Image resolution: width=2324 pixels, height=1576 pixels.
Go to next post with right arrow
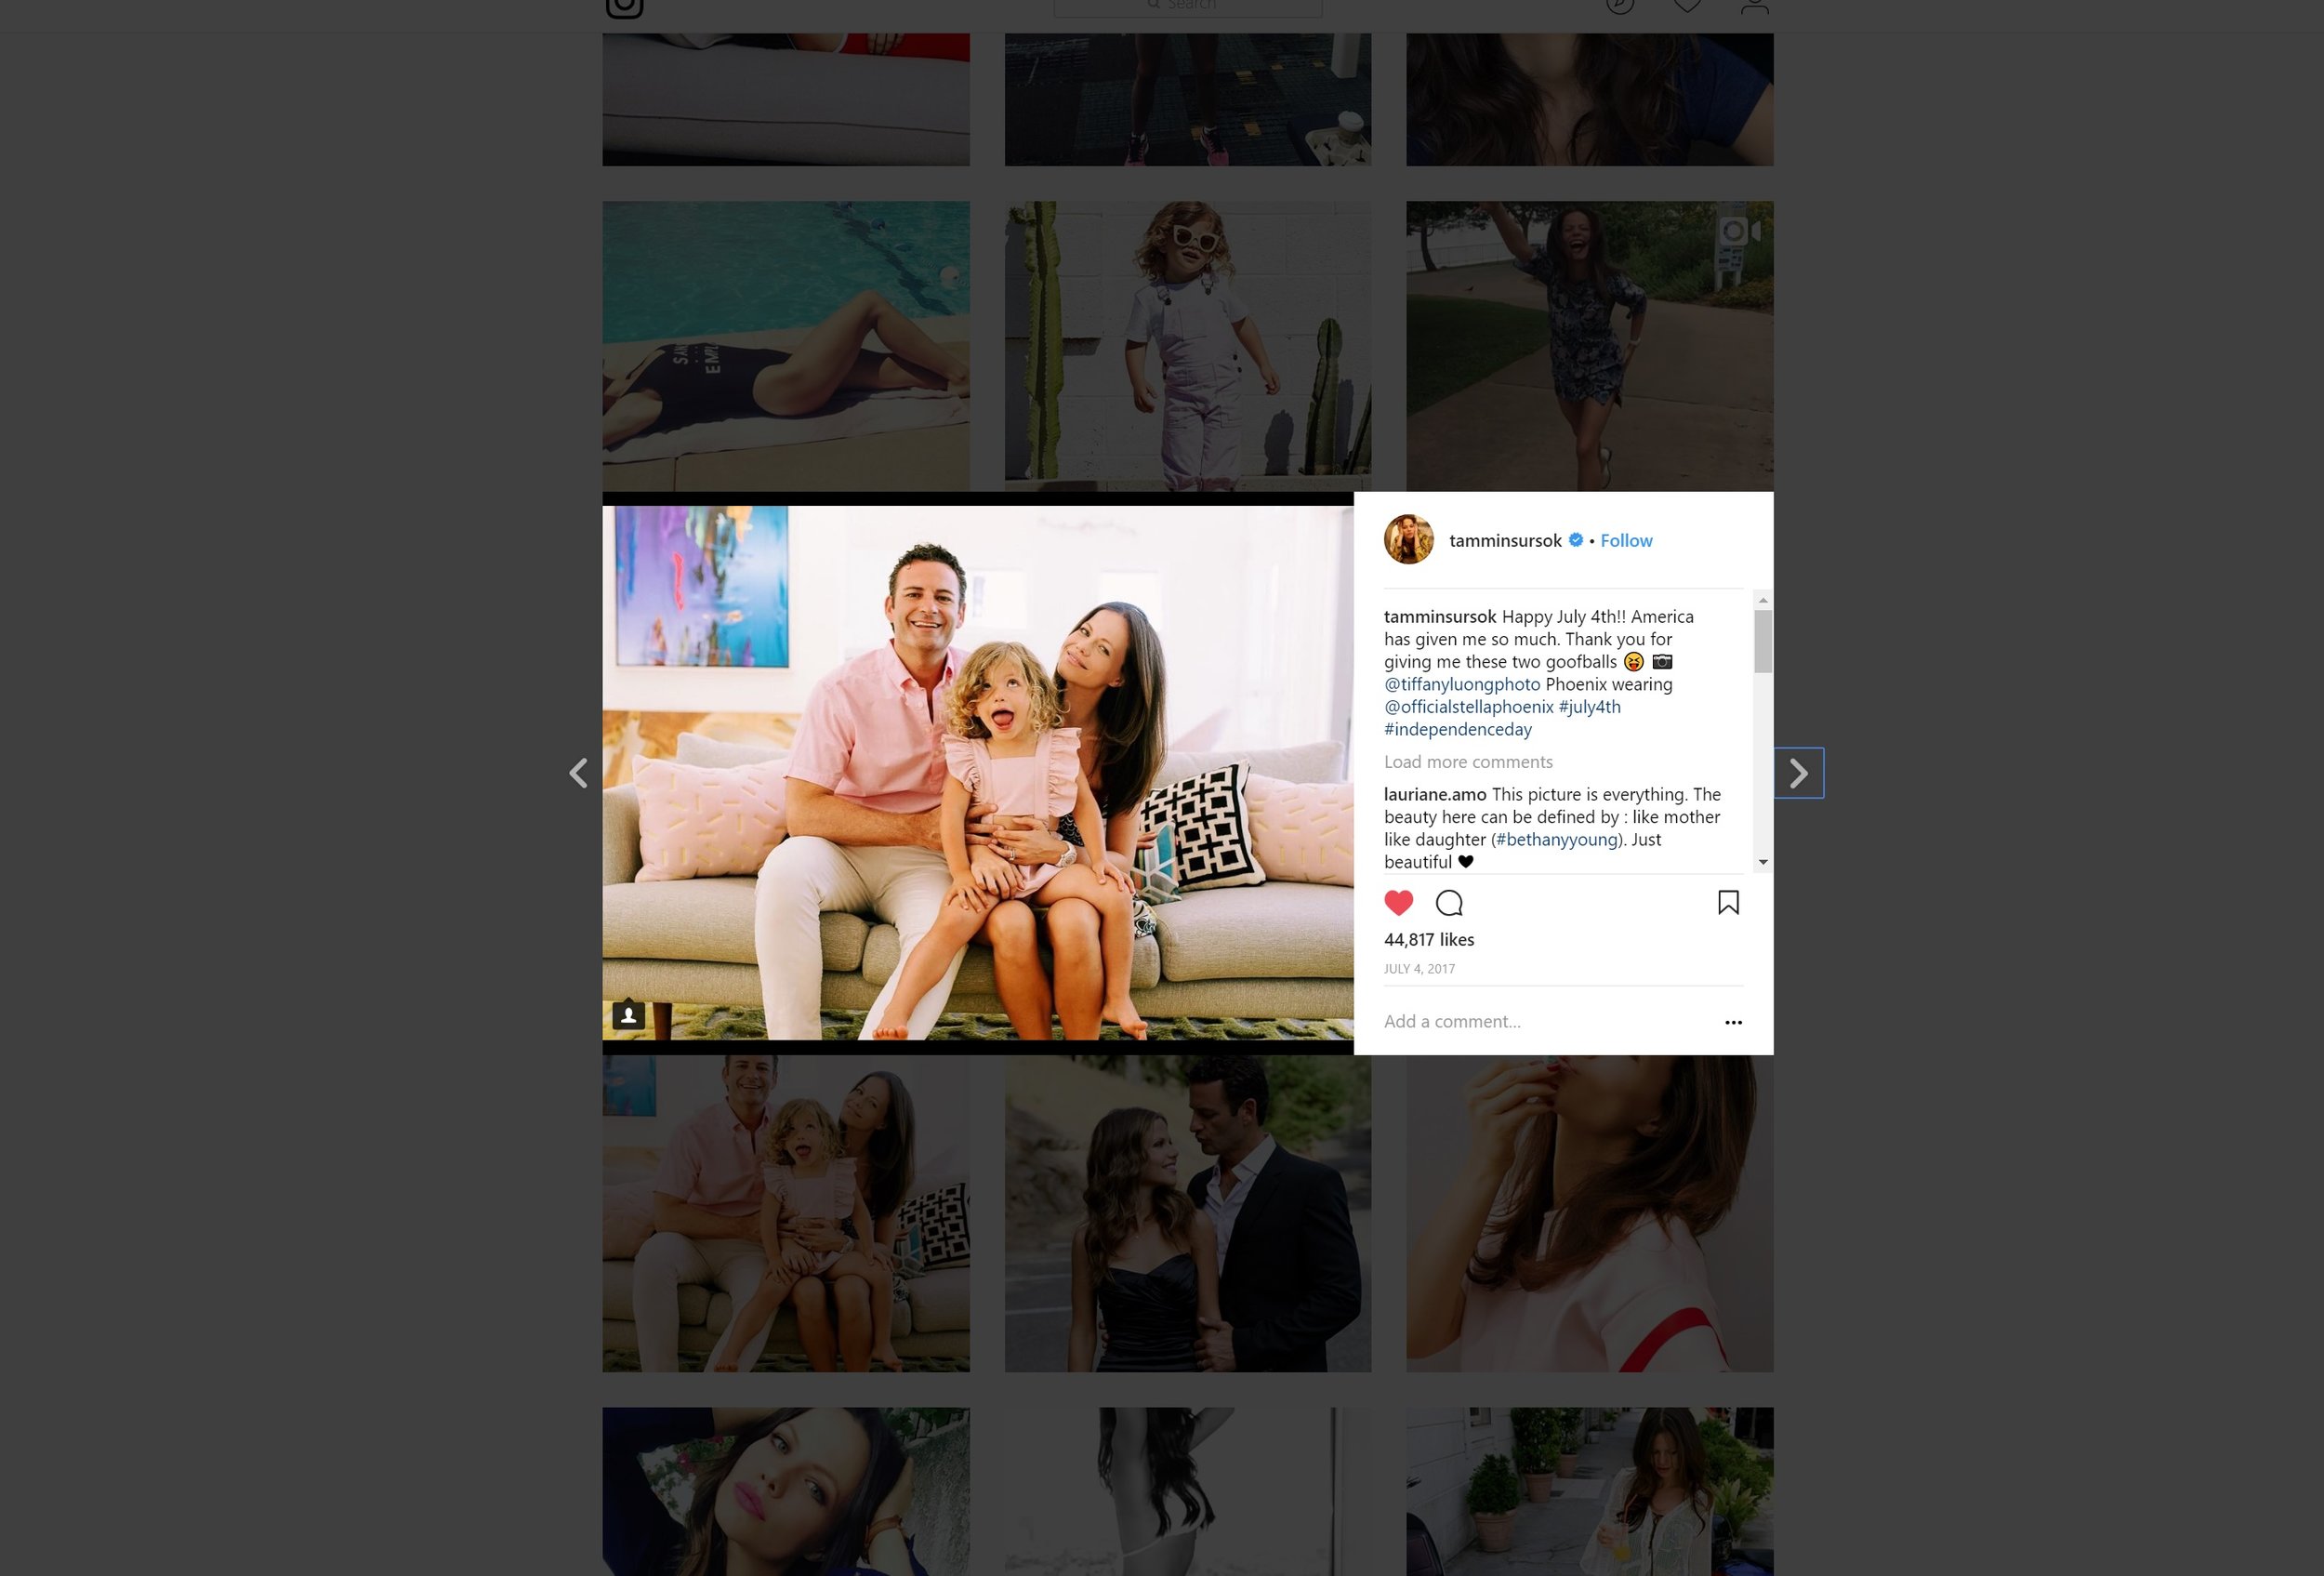[x=1798, y=773]
